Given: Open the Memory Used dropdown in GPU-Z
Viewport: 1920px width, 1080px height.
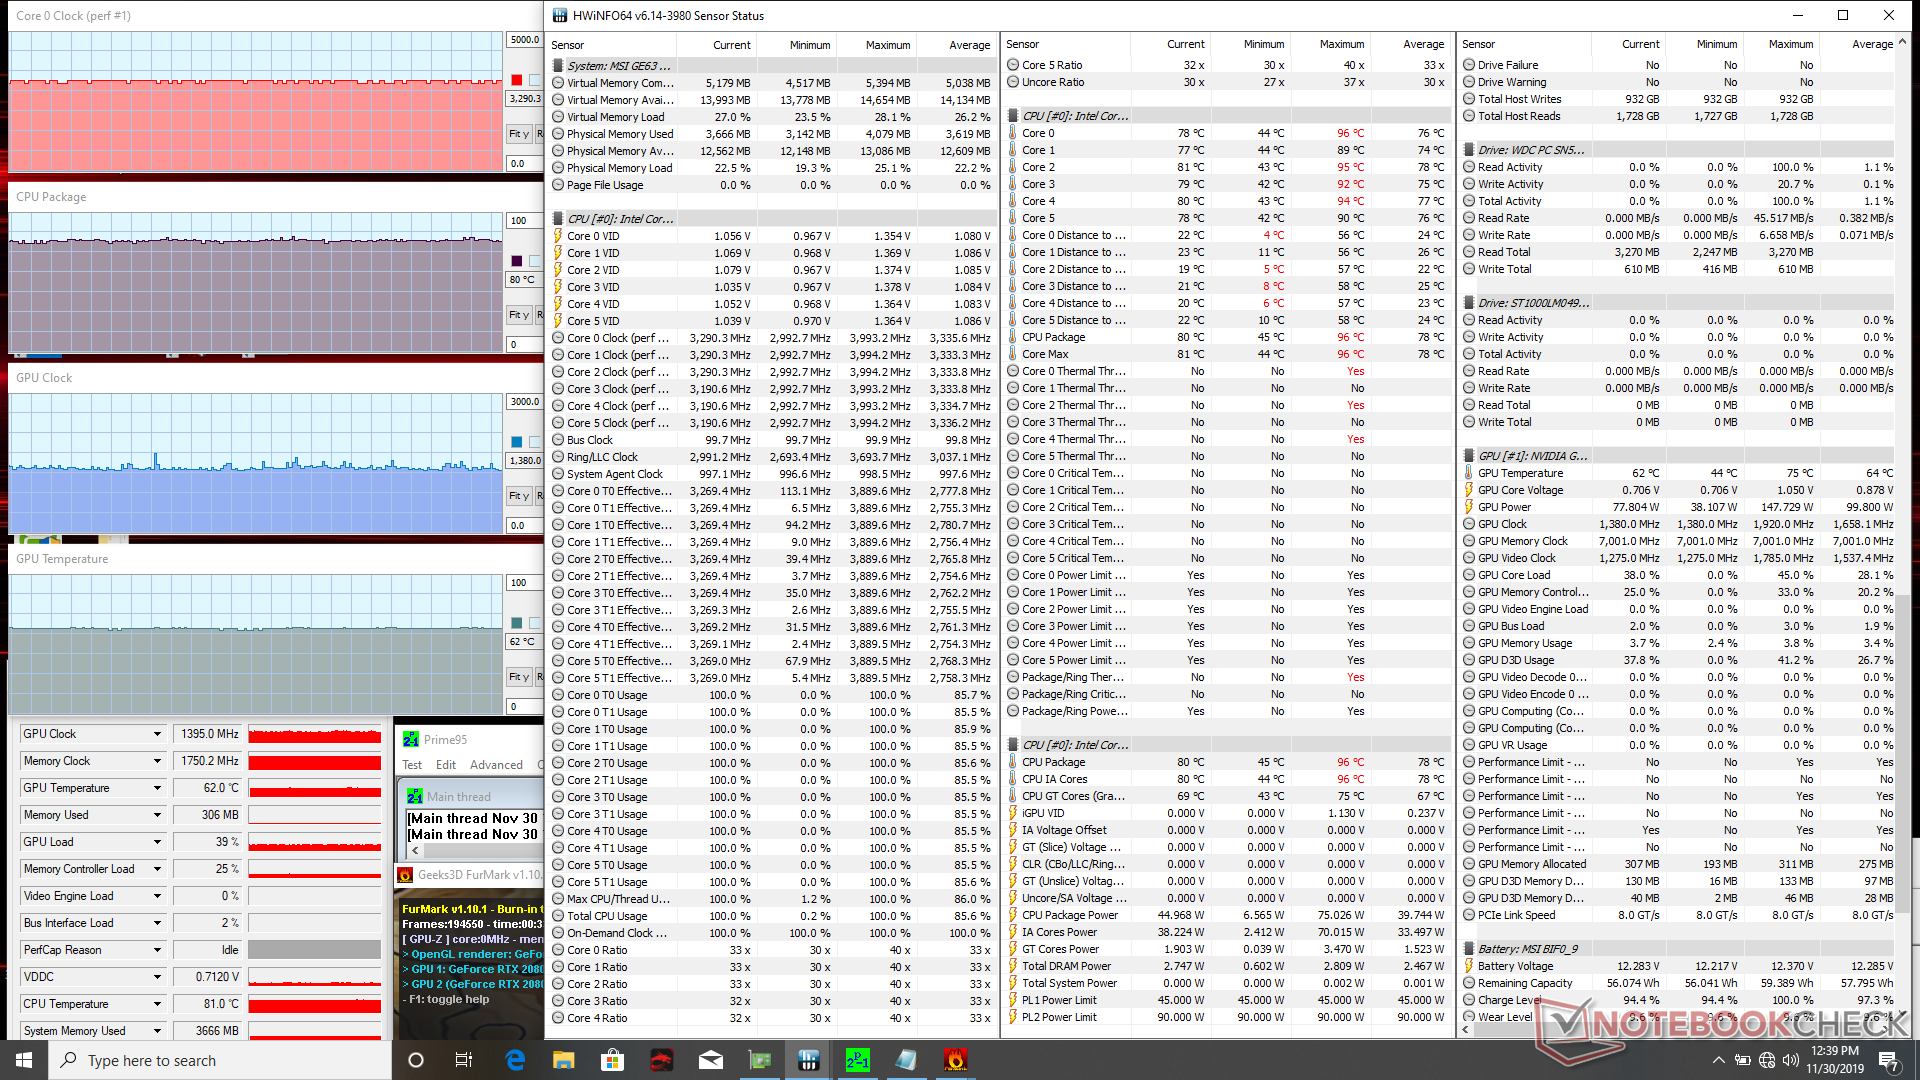Looking at the screenshot, I should tap(157, 815).
